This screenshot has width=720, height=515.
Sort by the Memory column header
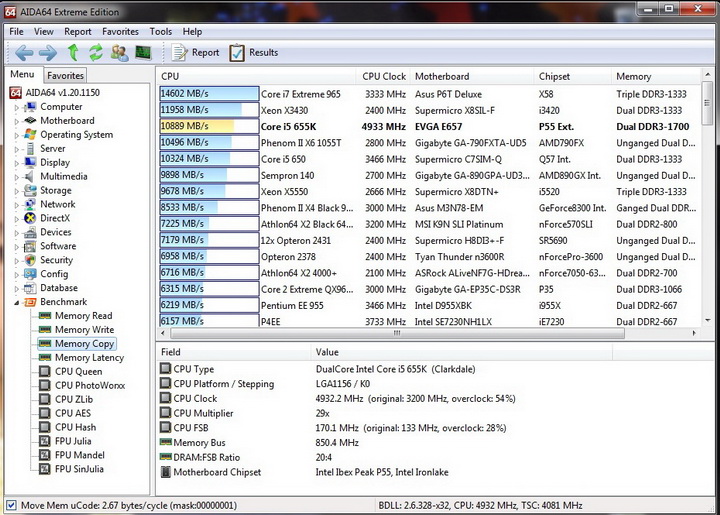coord(656,76)
